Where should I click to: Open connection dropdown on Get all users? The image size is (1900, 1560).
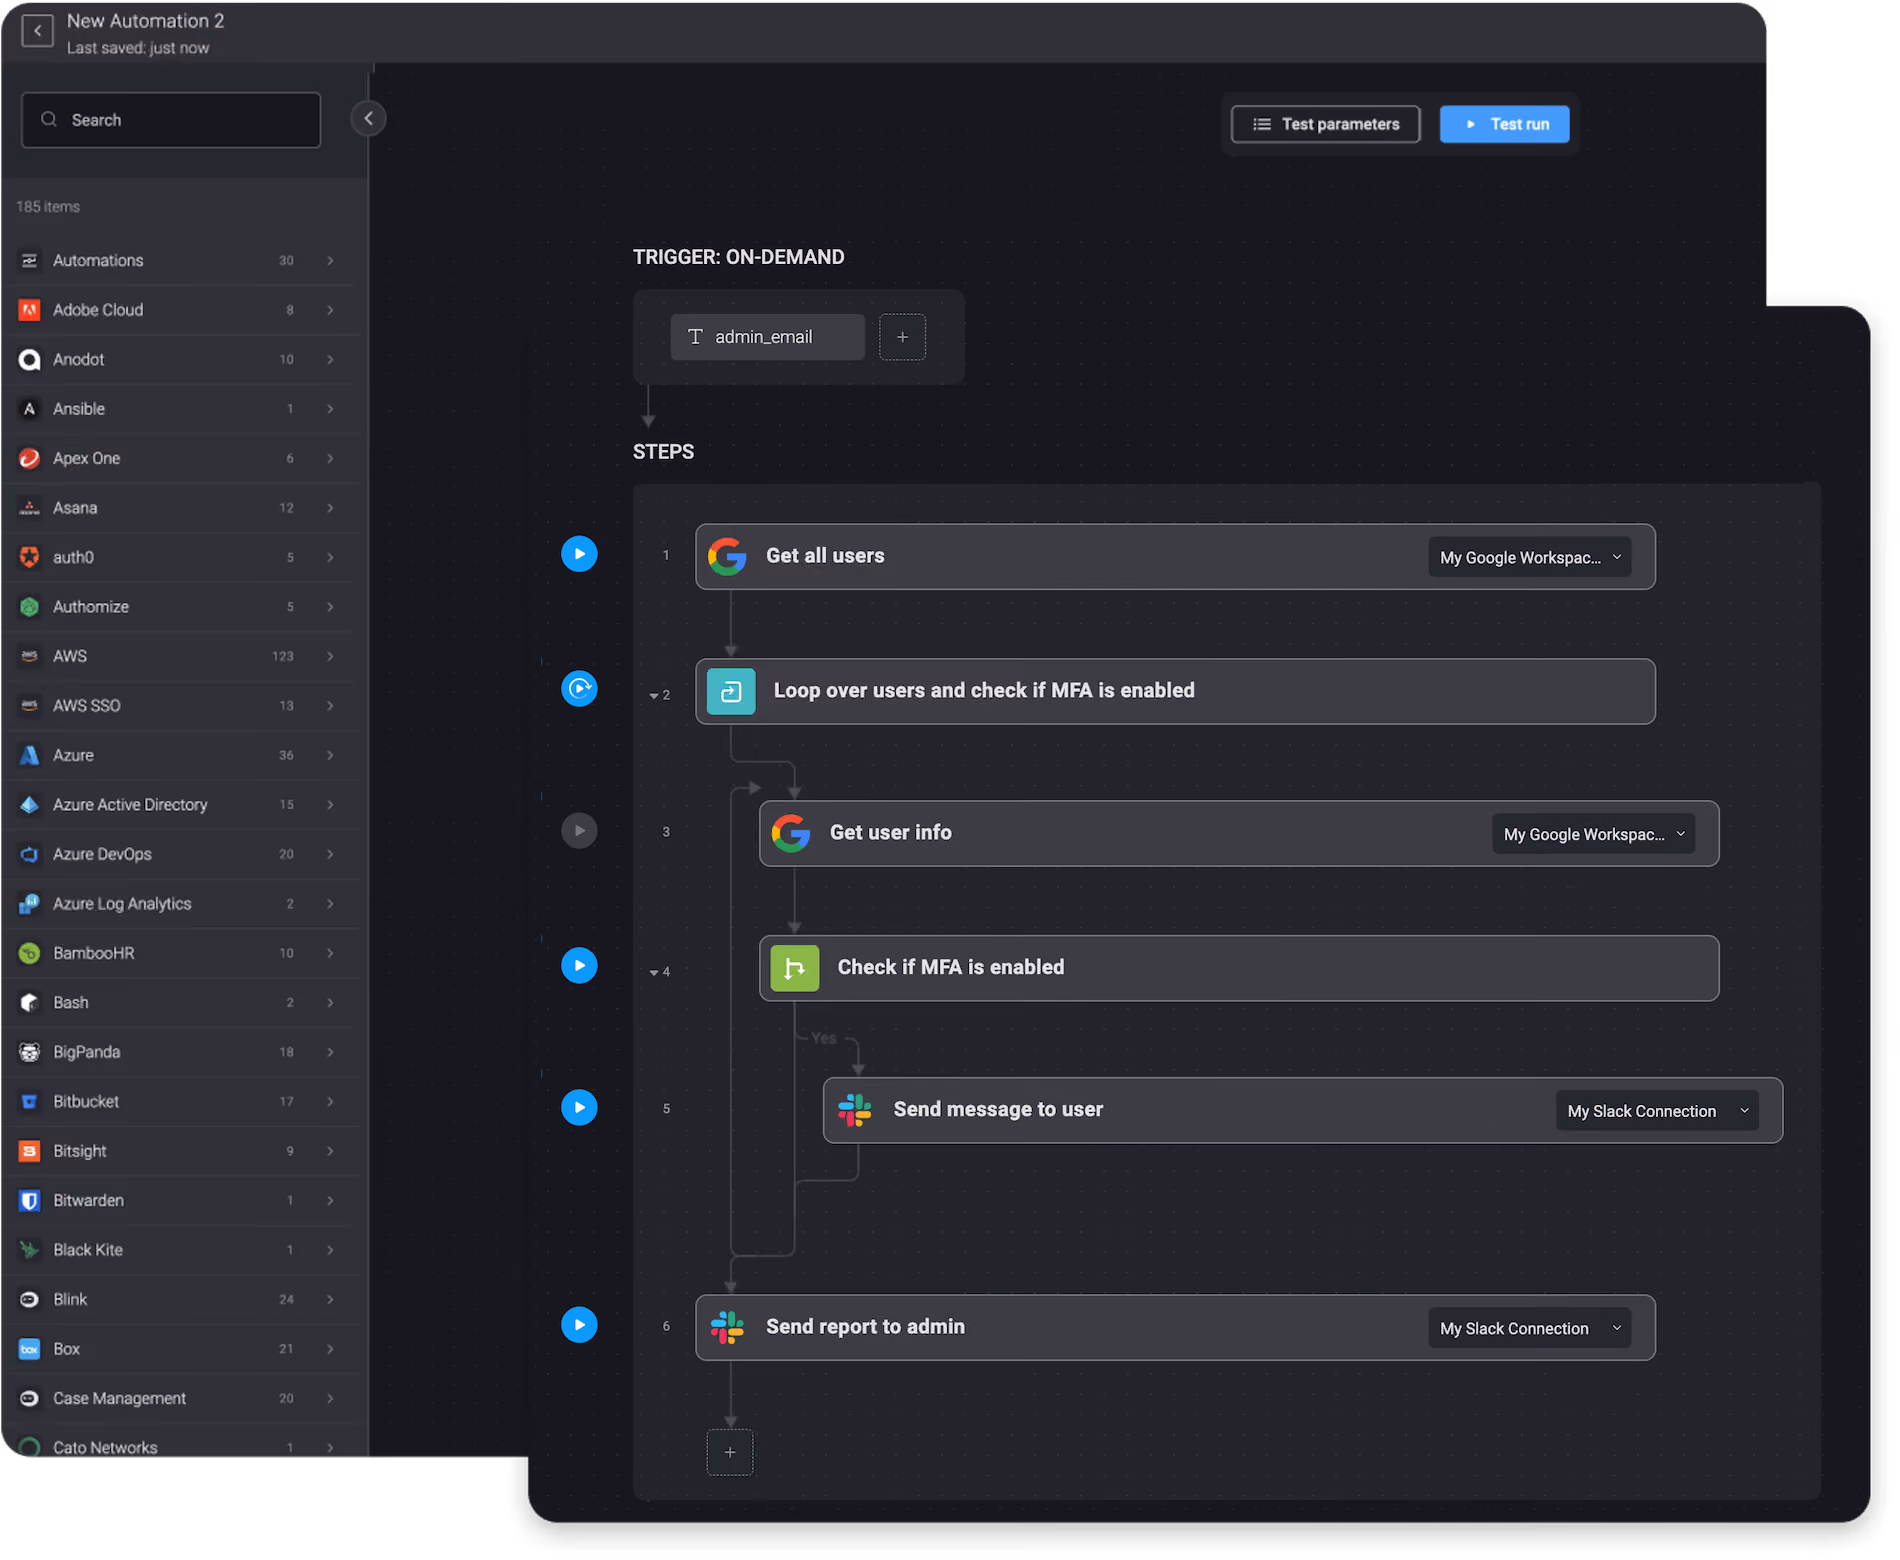click(1529, 557)
